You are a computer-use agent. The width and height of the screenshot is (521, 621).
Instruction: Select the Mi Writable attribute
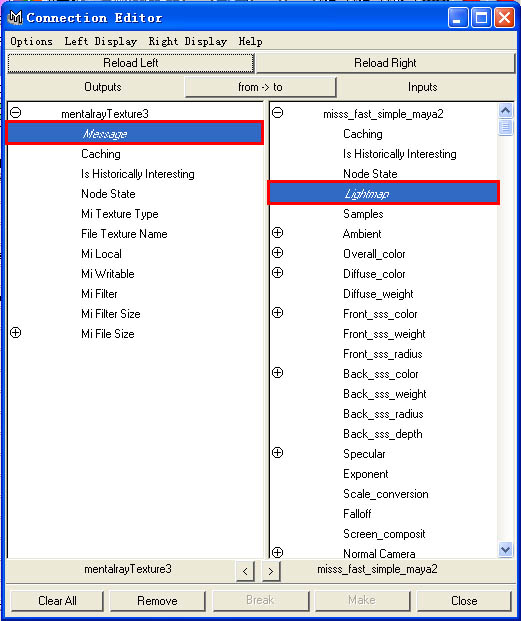[x=108, y=274]
